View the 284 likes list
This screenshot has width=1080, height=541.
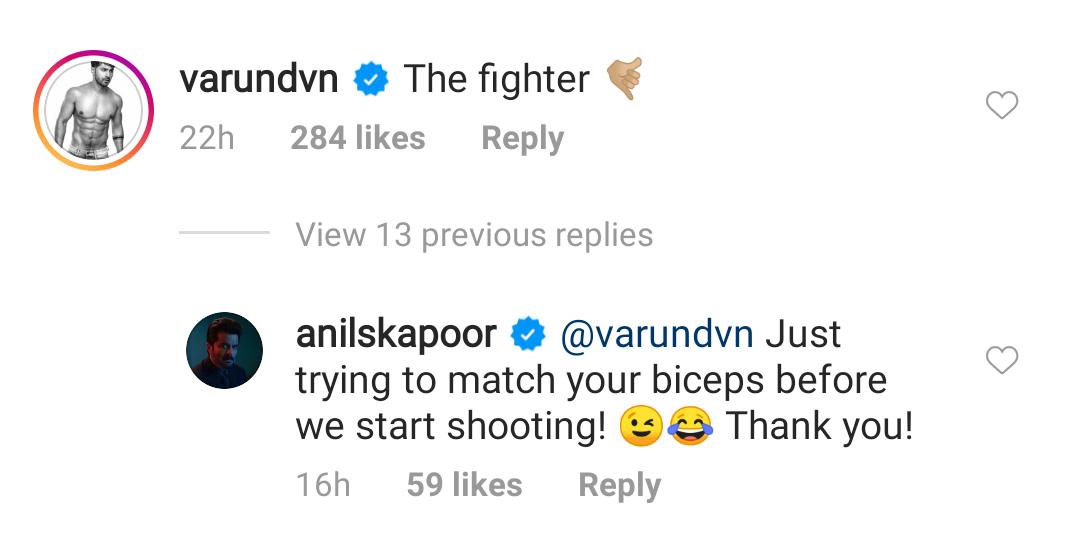point(357,138)
